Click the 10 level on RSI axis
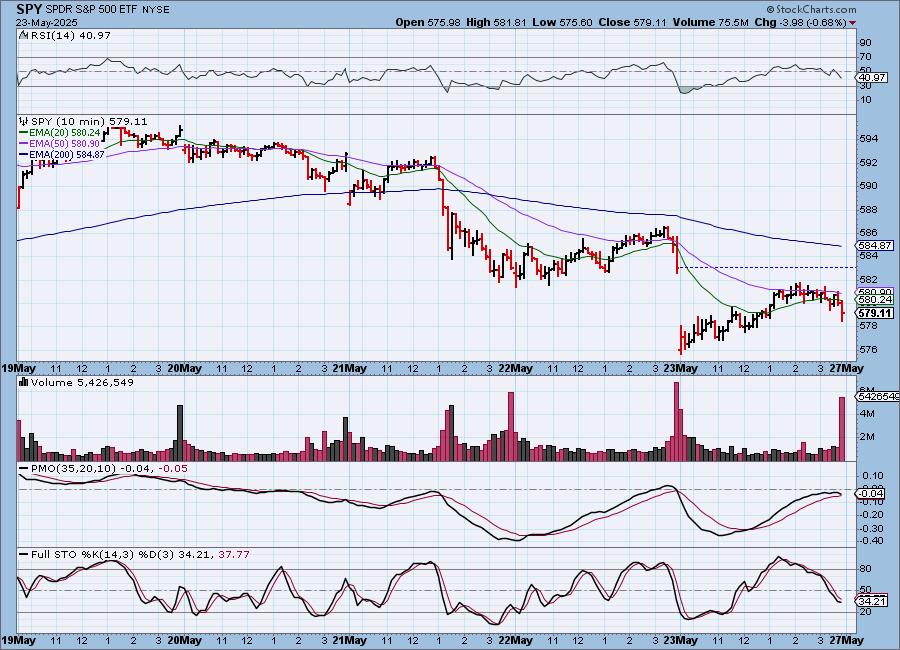The height and width of the screenshot is (650, 900). pyautogui.click(x=865, y=99)
